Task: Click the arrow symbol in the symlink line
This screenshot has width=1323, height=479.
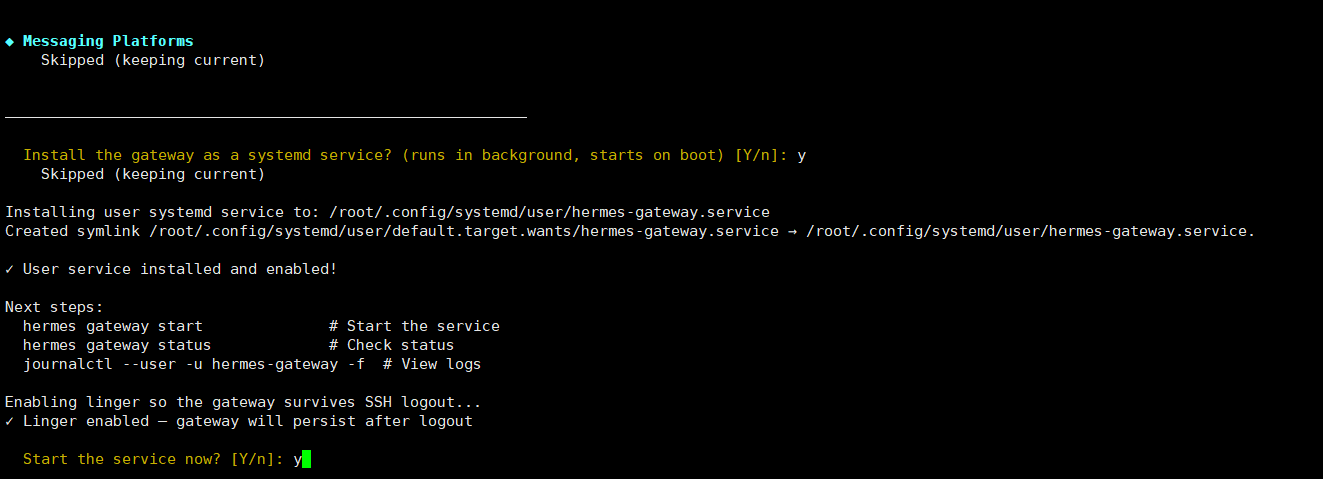Action: (x=792, y=231)
